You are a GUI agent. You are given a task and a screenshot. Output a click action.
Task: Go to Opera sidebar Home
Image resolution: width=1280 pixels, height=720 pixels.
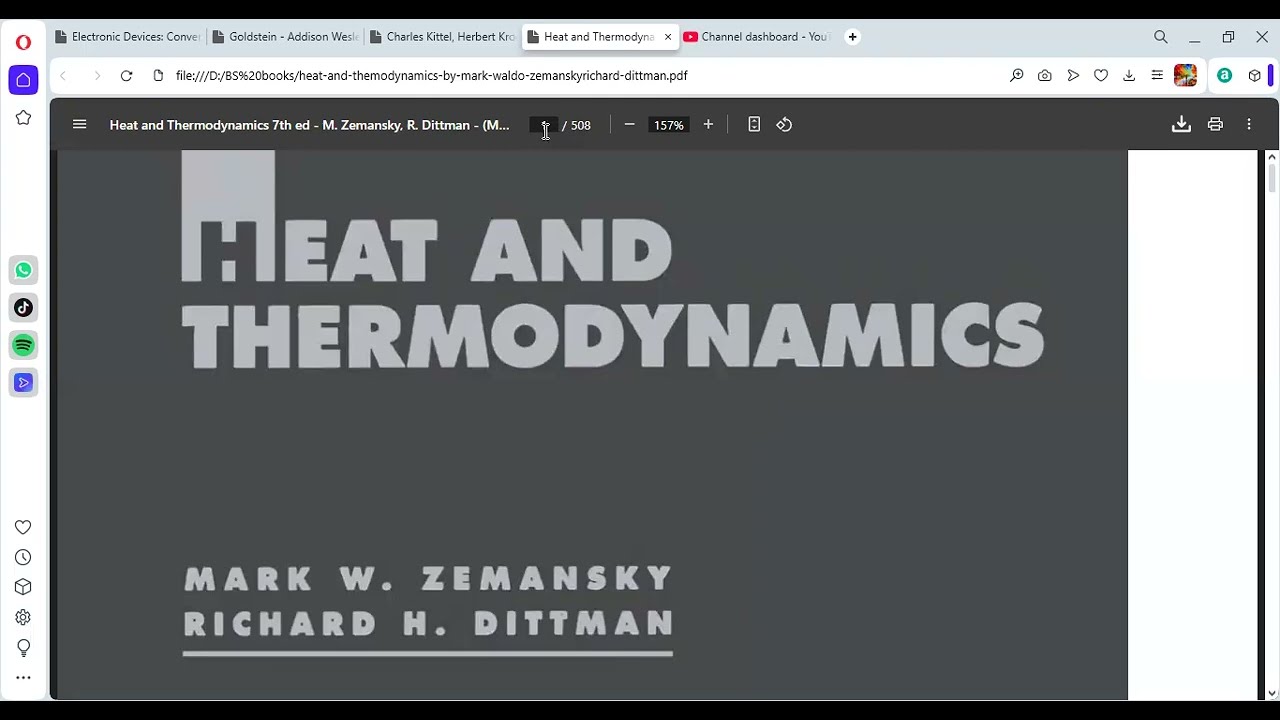pyautogui.click(x=23, y=80)
